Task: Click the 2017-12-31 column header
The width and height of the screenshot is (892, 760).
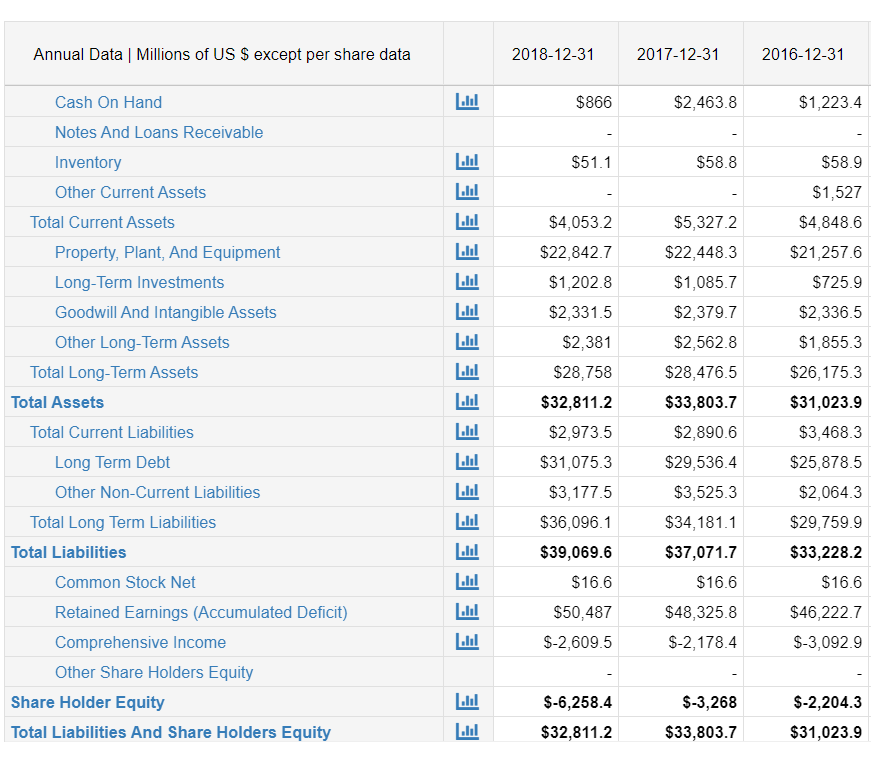Action: tap(680, 54)
